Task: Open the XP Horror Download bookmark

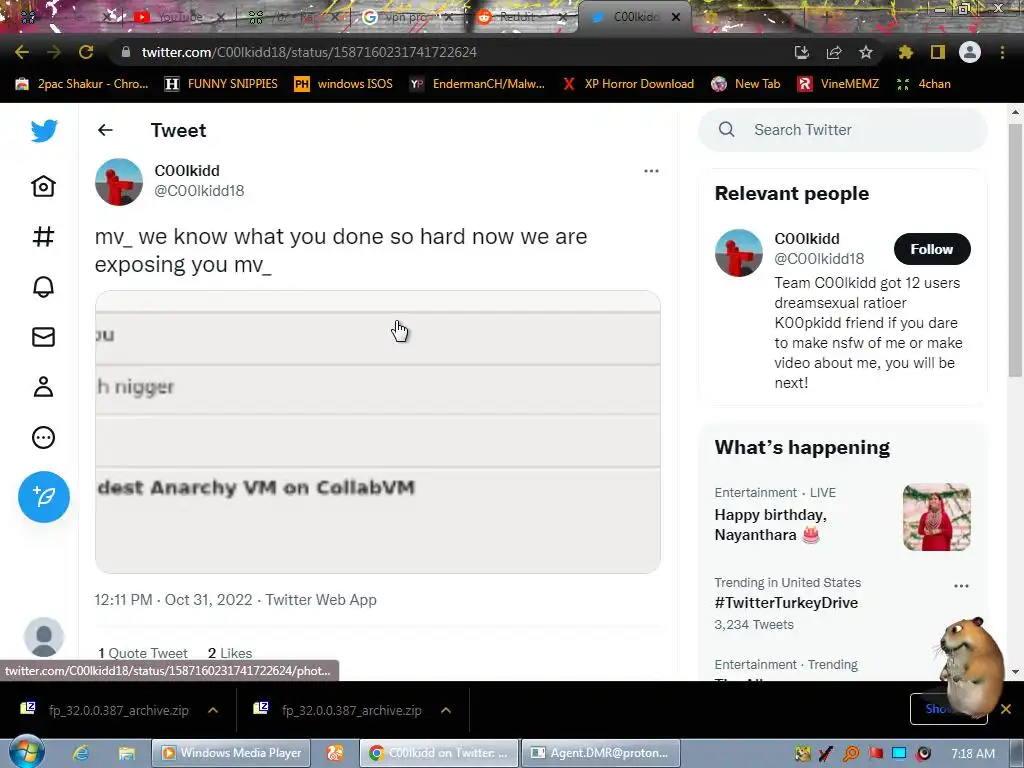Action: (628, 84)
